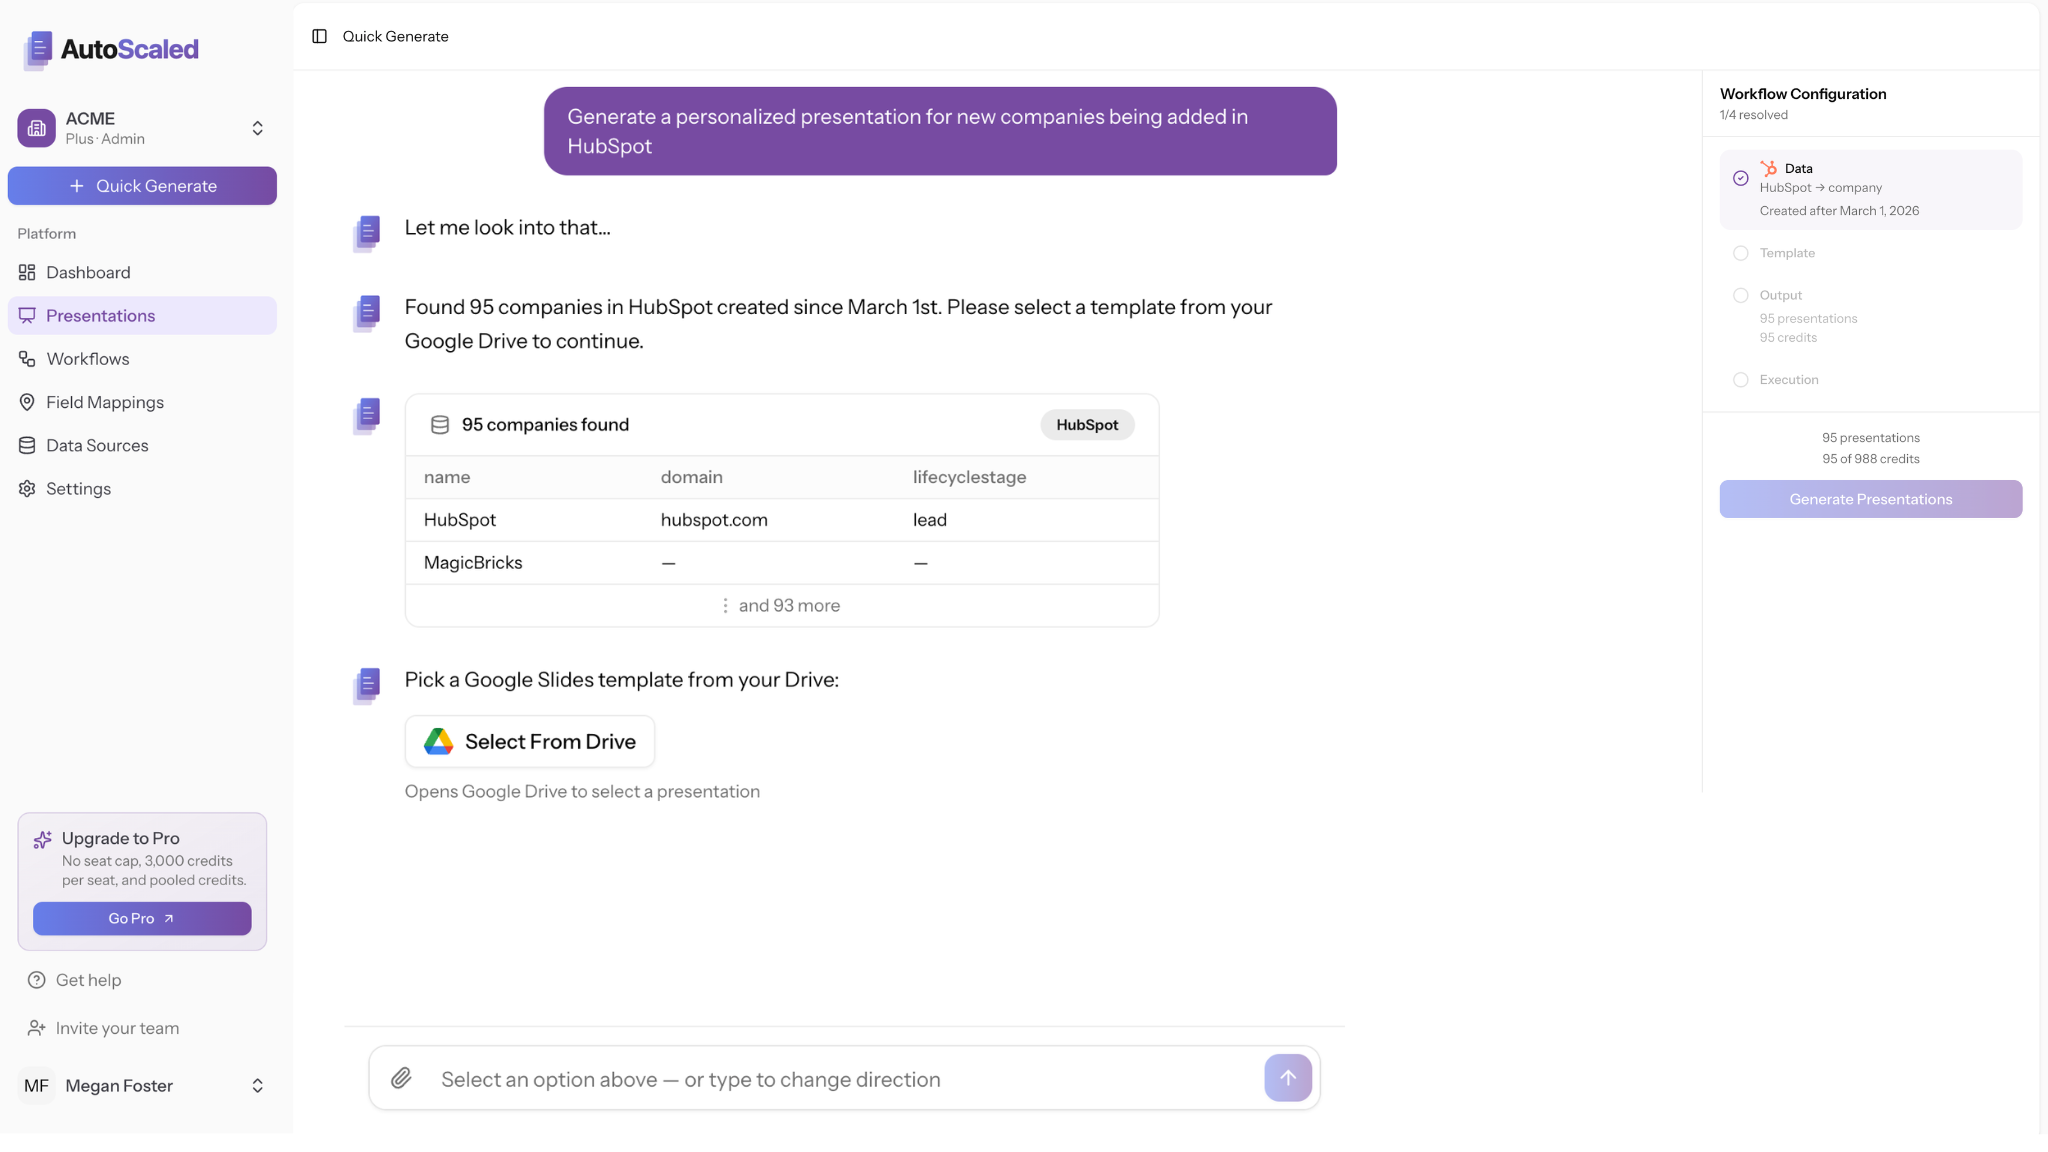Click the Presentations screen icon
Viewport: 2048px width, 1152px height.
pos(27,315)
